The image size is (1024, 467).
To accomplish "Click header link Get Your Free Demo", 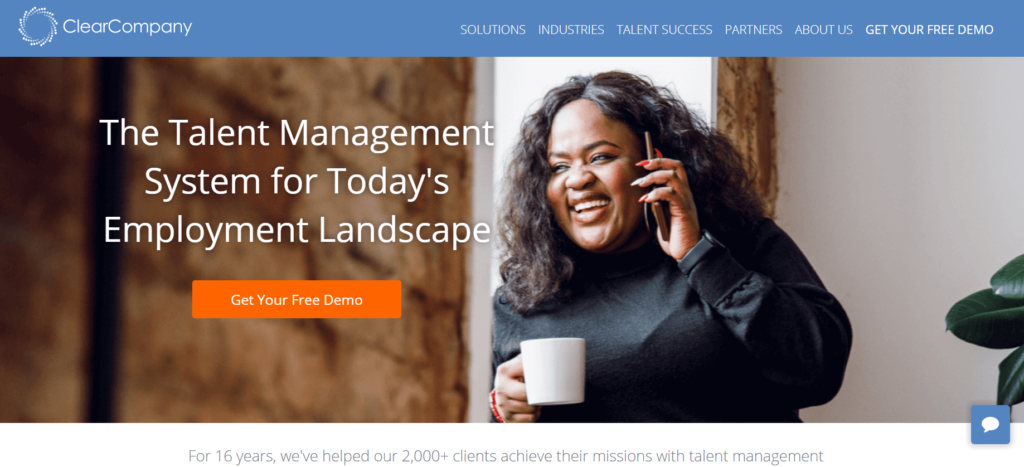I will pyautogui.click(x=929, y=29).
